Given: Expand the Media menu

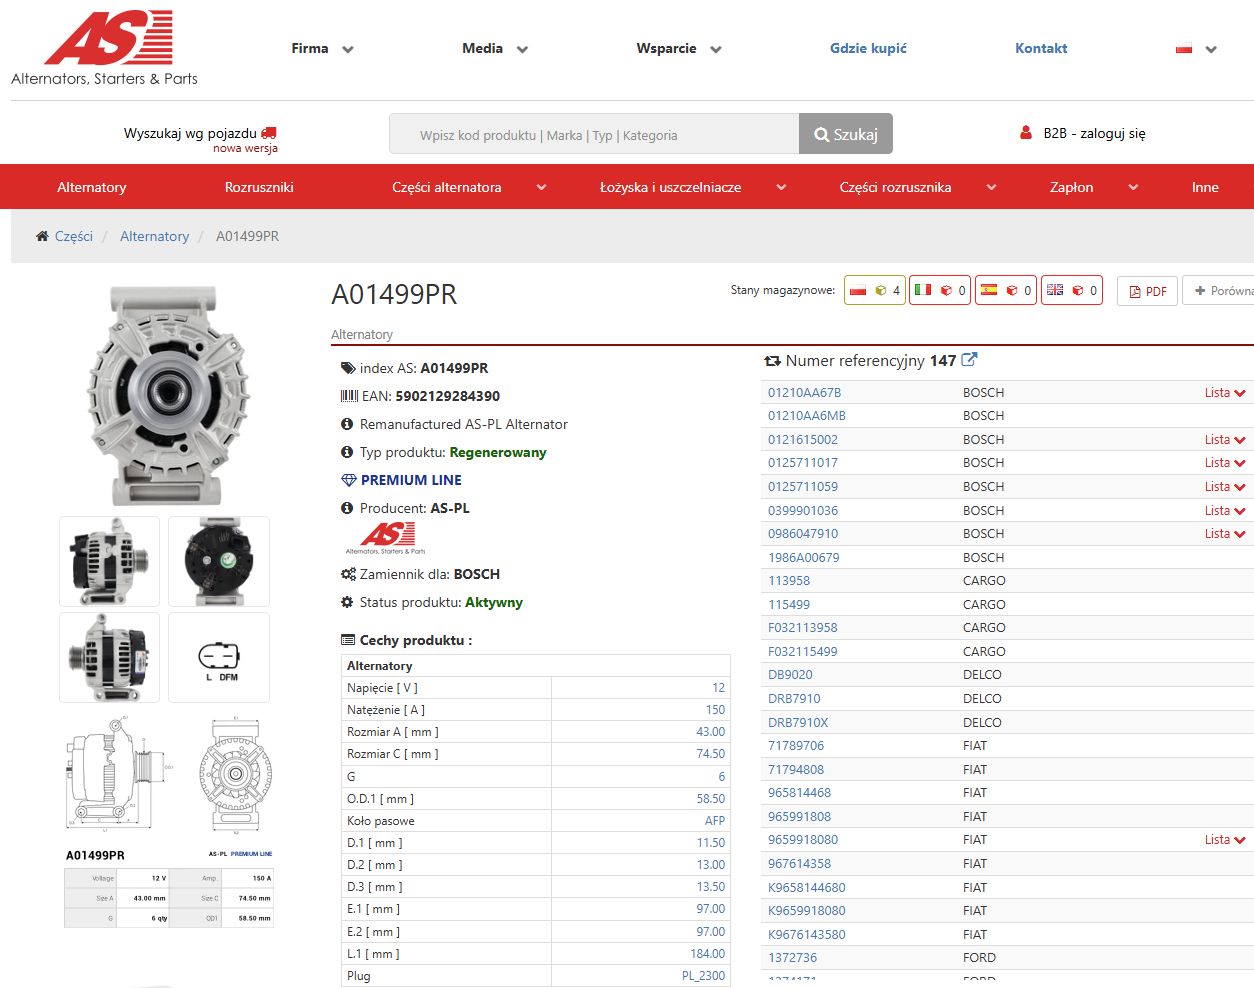Looking at the screenshot, I should [x=495, y=48].
